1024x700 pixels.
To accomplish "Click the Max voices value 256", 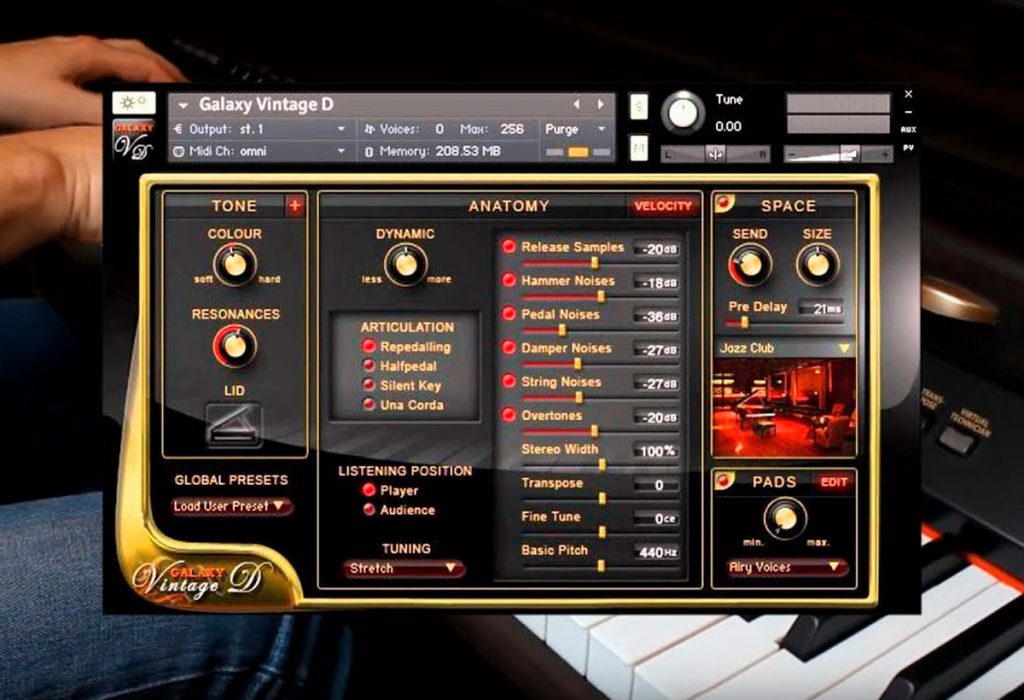I will (512, 129).
